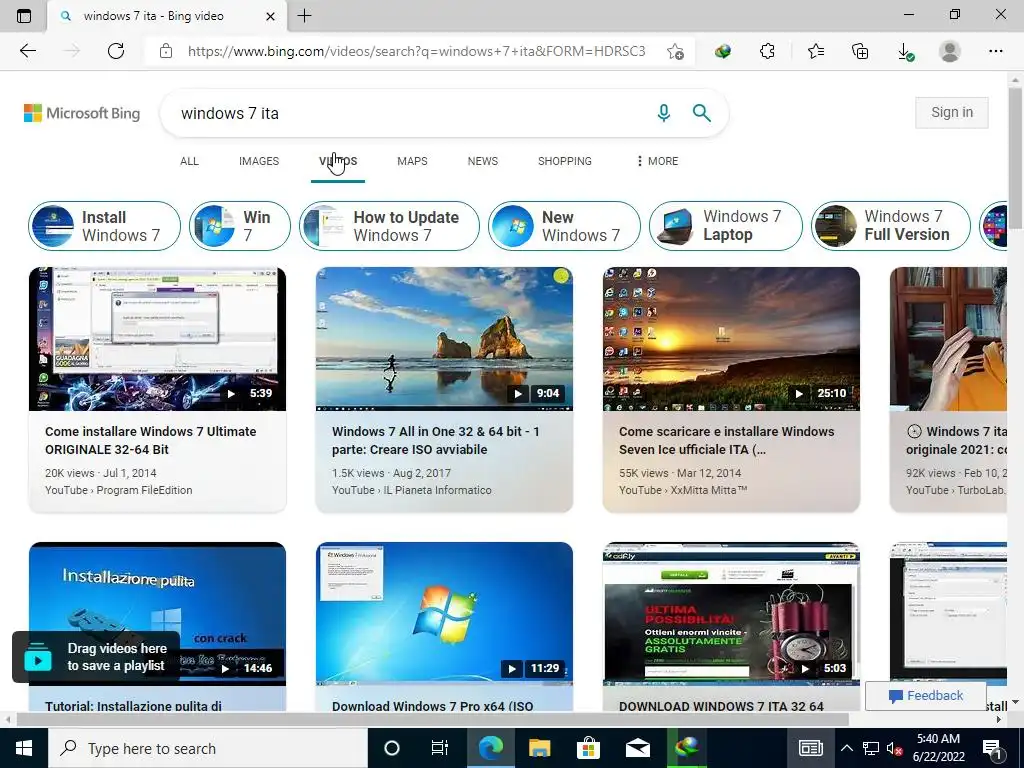Switch to the NEWS tab

483,161
